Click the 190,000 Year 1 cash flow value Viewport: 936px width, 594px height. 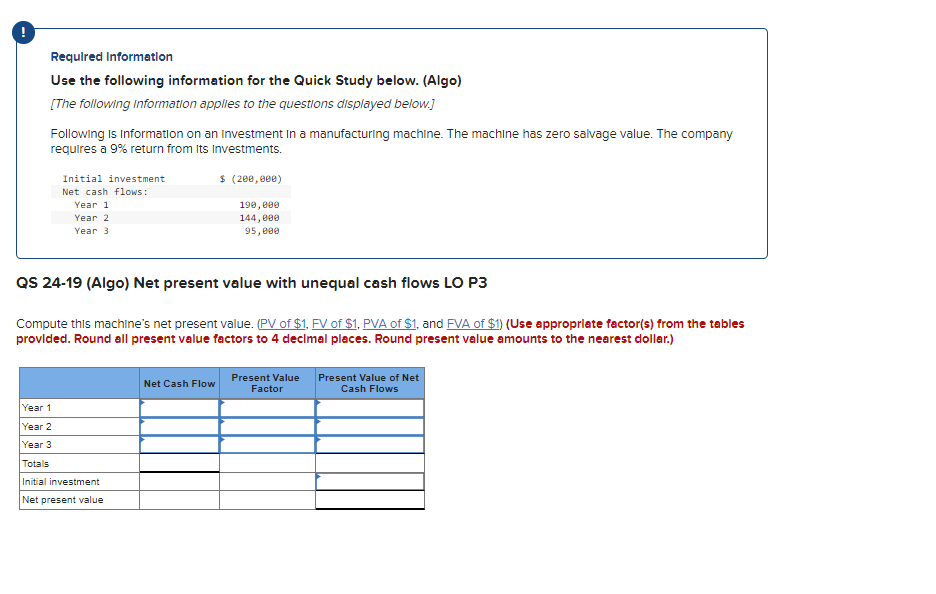259,205
